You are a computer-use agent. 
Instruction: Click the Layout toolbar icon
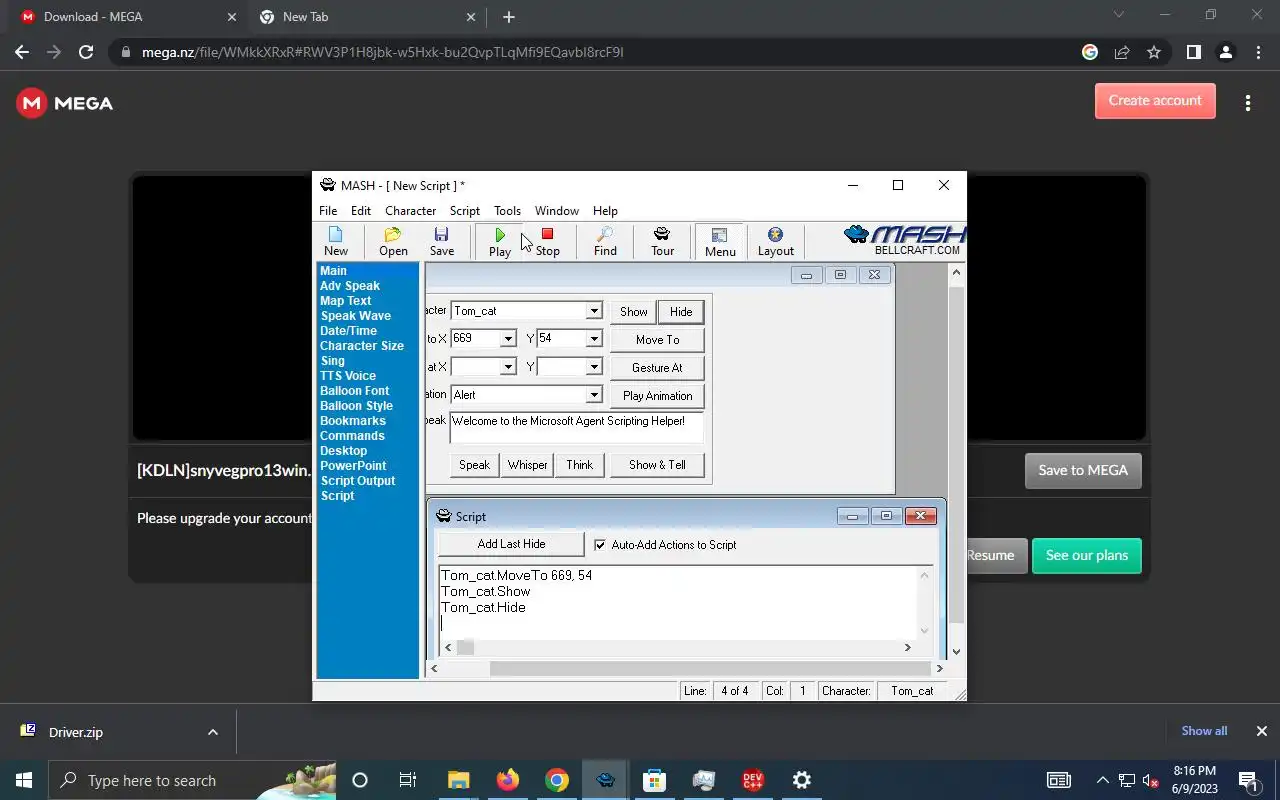point(775,241)
